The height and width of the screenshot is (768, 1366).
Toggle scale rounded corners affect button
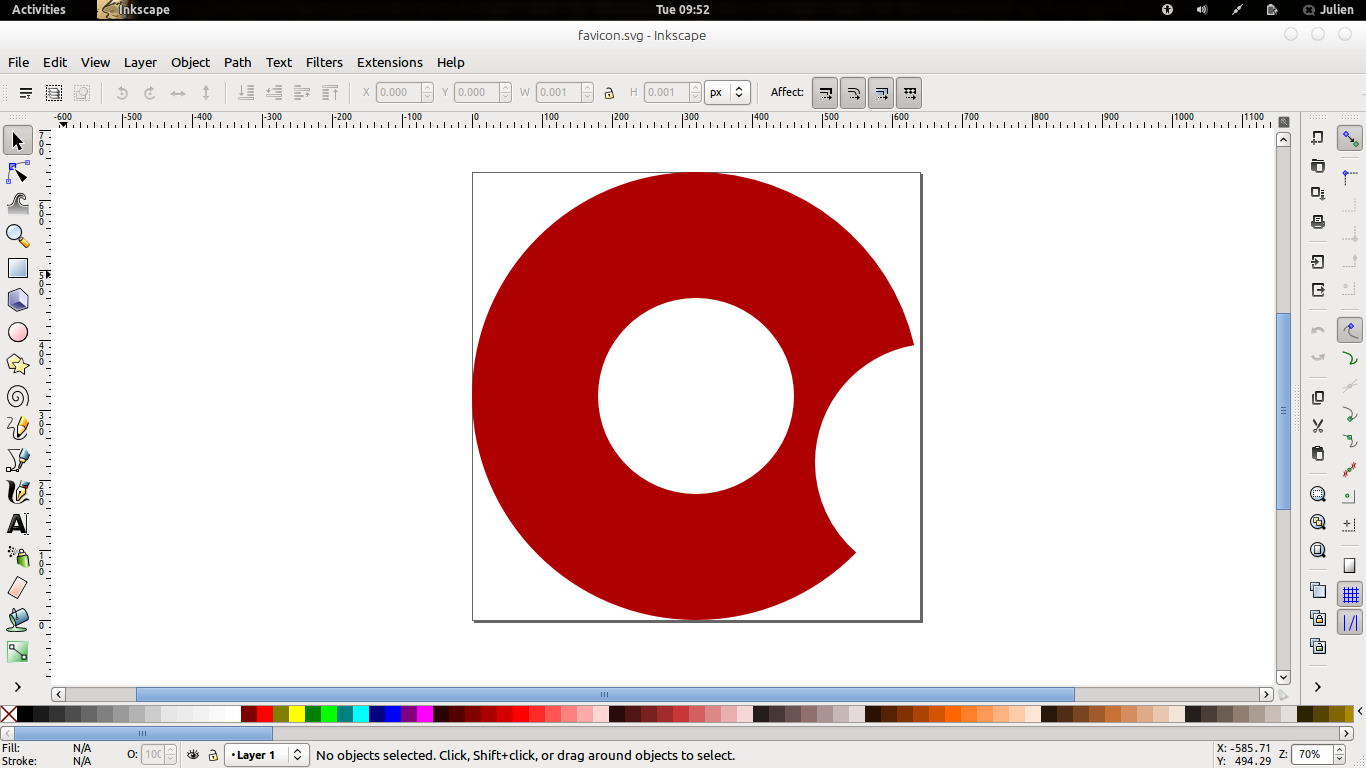click(853, 93)
